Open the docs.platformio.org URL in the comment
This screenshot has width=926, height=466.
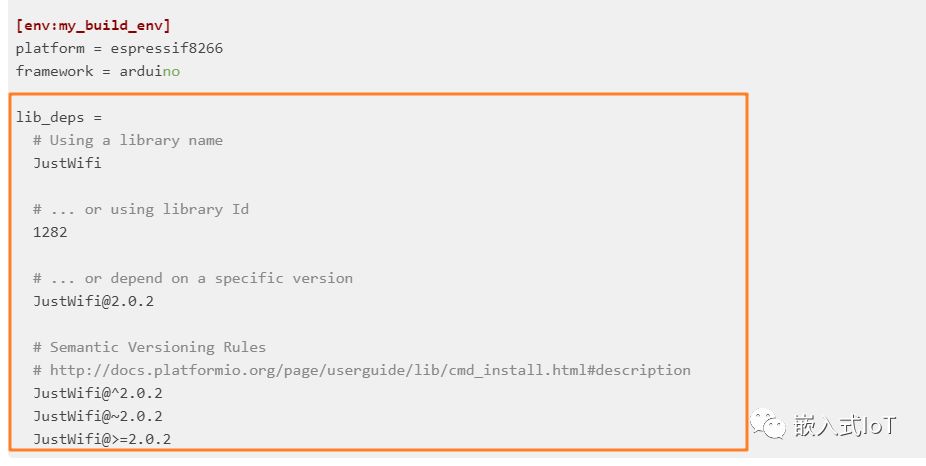point(370,370)
